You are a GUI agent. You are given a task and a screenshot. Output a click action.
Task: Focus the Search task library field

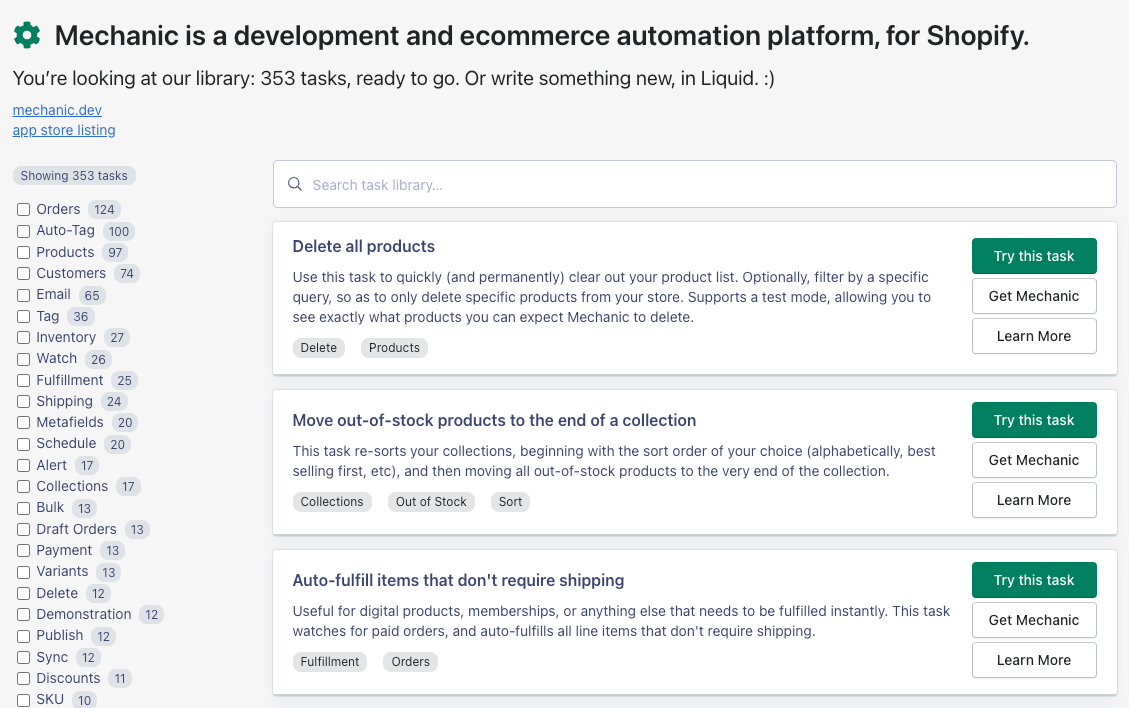click(700, 185)
